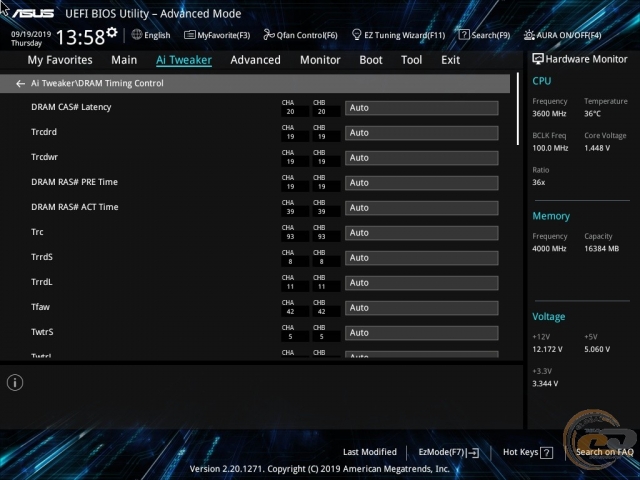Select the Trcdrd label
The image size is (640, 480).
pos(44,132)
